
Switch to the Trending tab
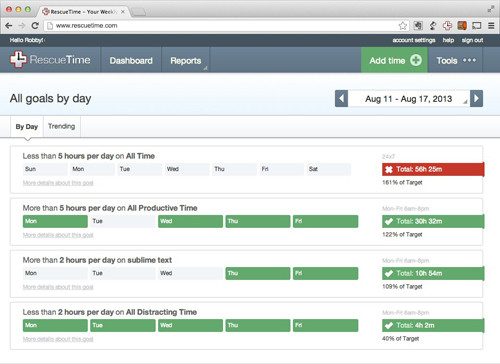(x=62, y=126)
